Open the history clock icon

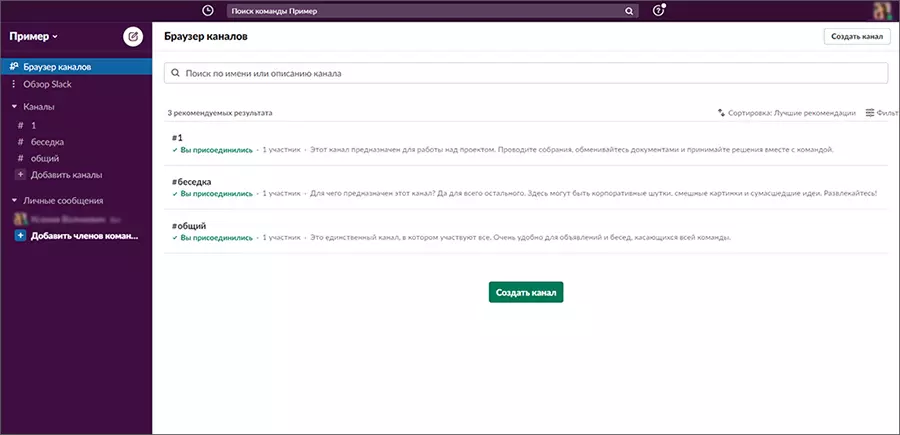207,11
